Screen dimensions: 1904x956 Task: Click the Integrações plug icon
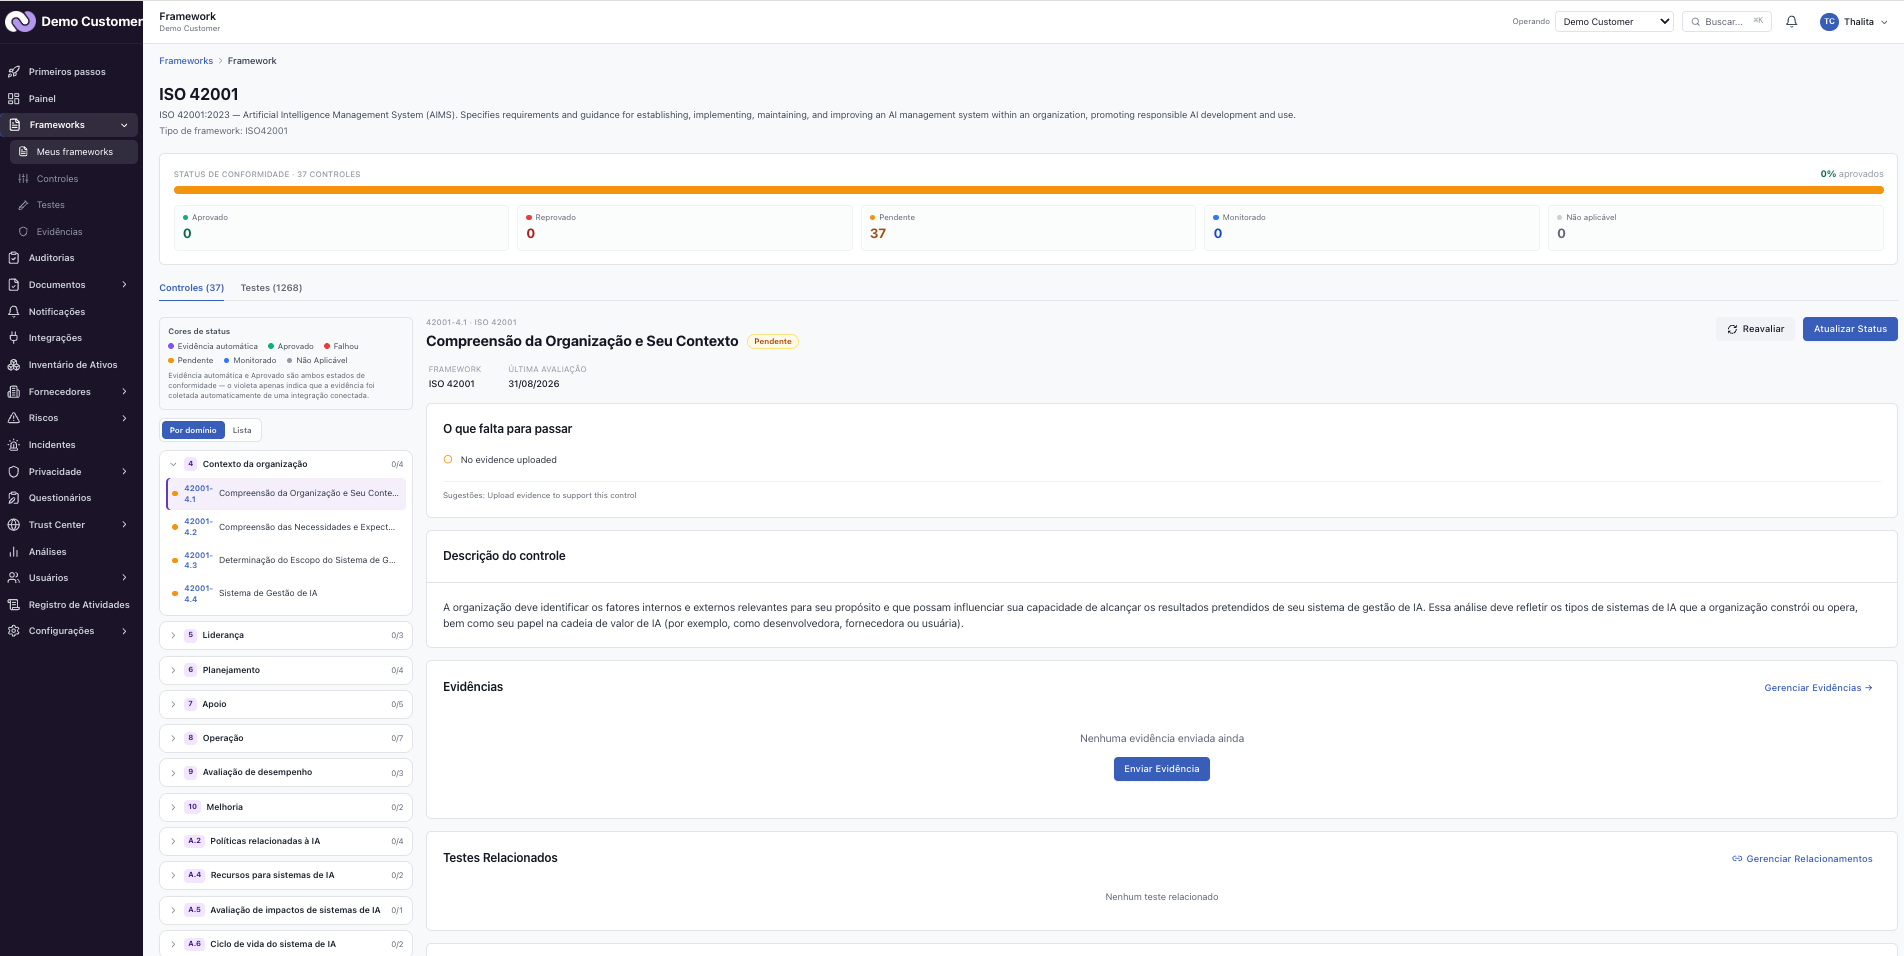tap(14, 338)
